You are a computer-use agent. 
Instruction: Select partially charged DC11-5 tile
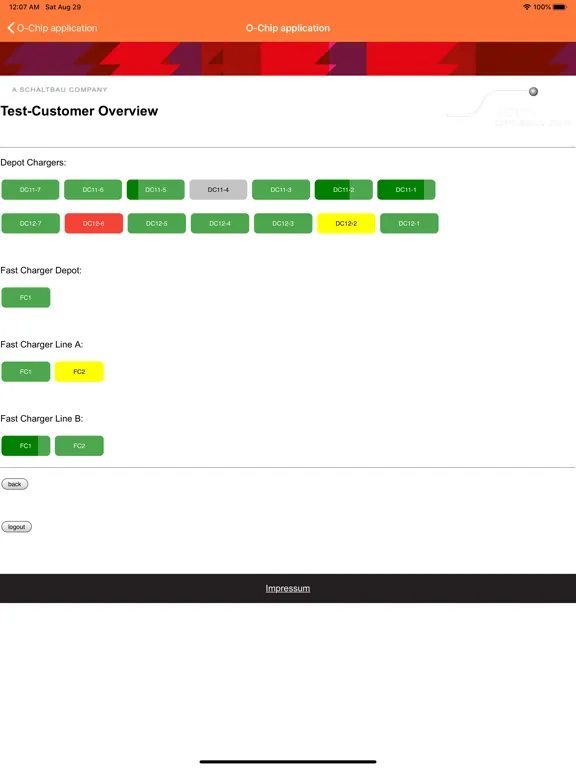tap(156, 190)
